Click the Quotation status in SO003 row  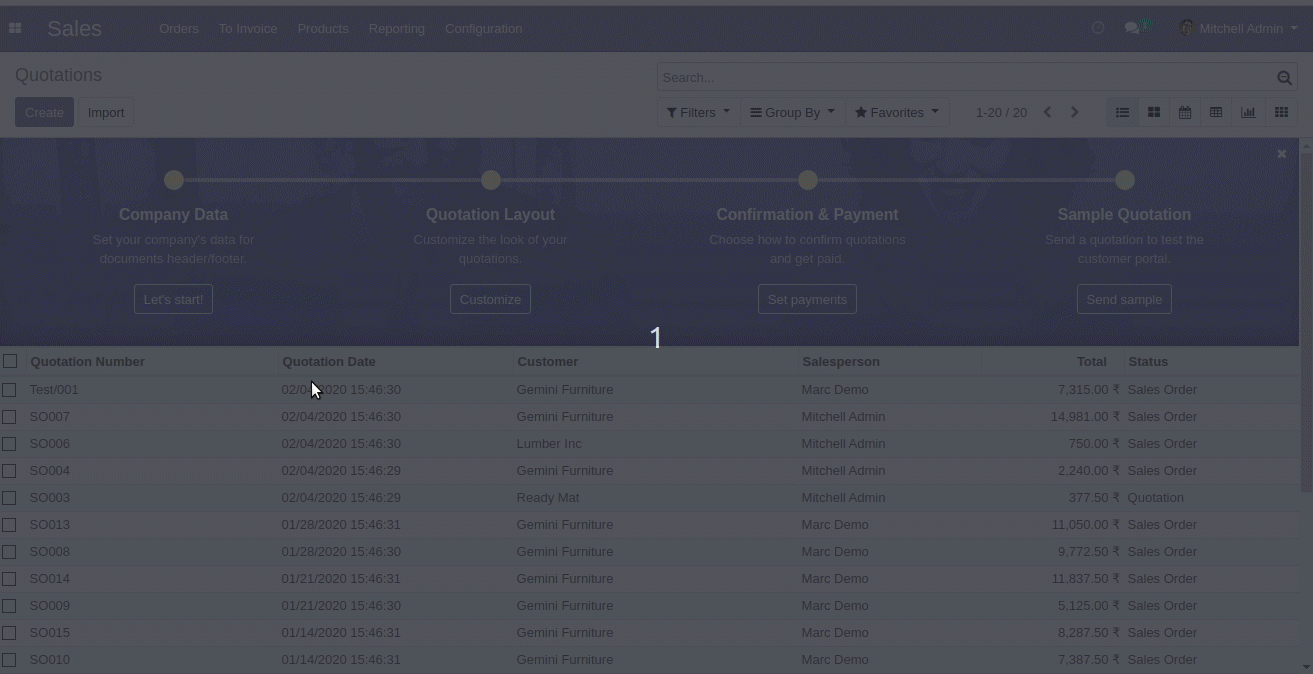tap(1155, 497)
